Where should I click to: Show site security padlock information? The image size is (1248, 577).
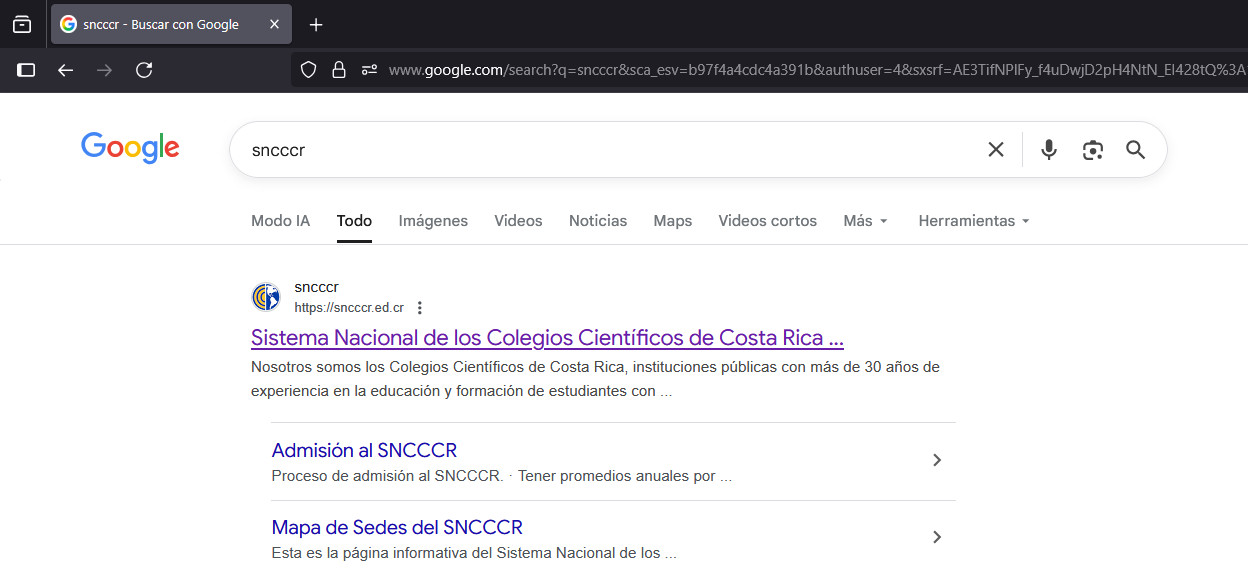339,70
